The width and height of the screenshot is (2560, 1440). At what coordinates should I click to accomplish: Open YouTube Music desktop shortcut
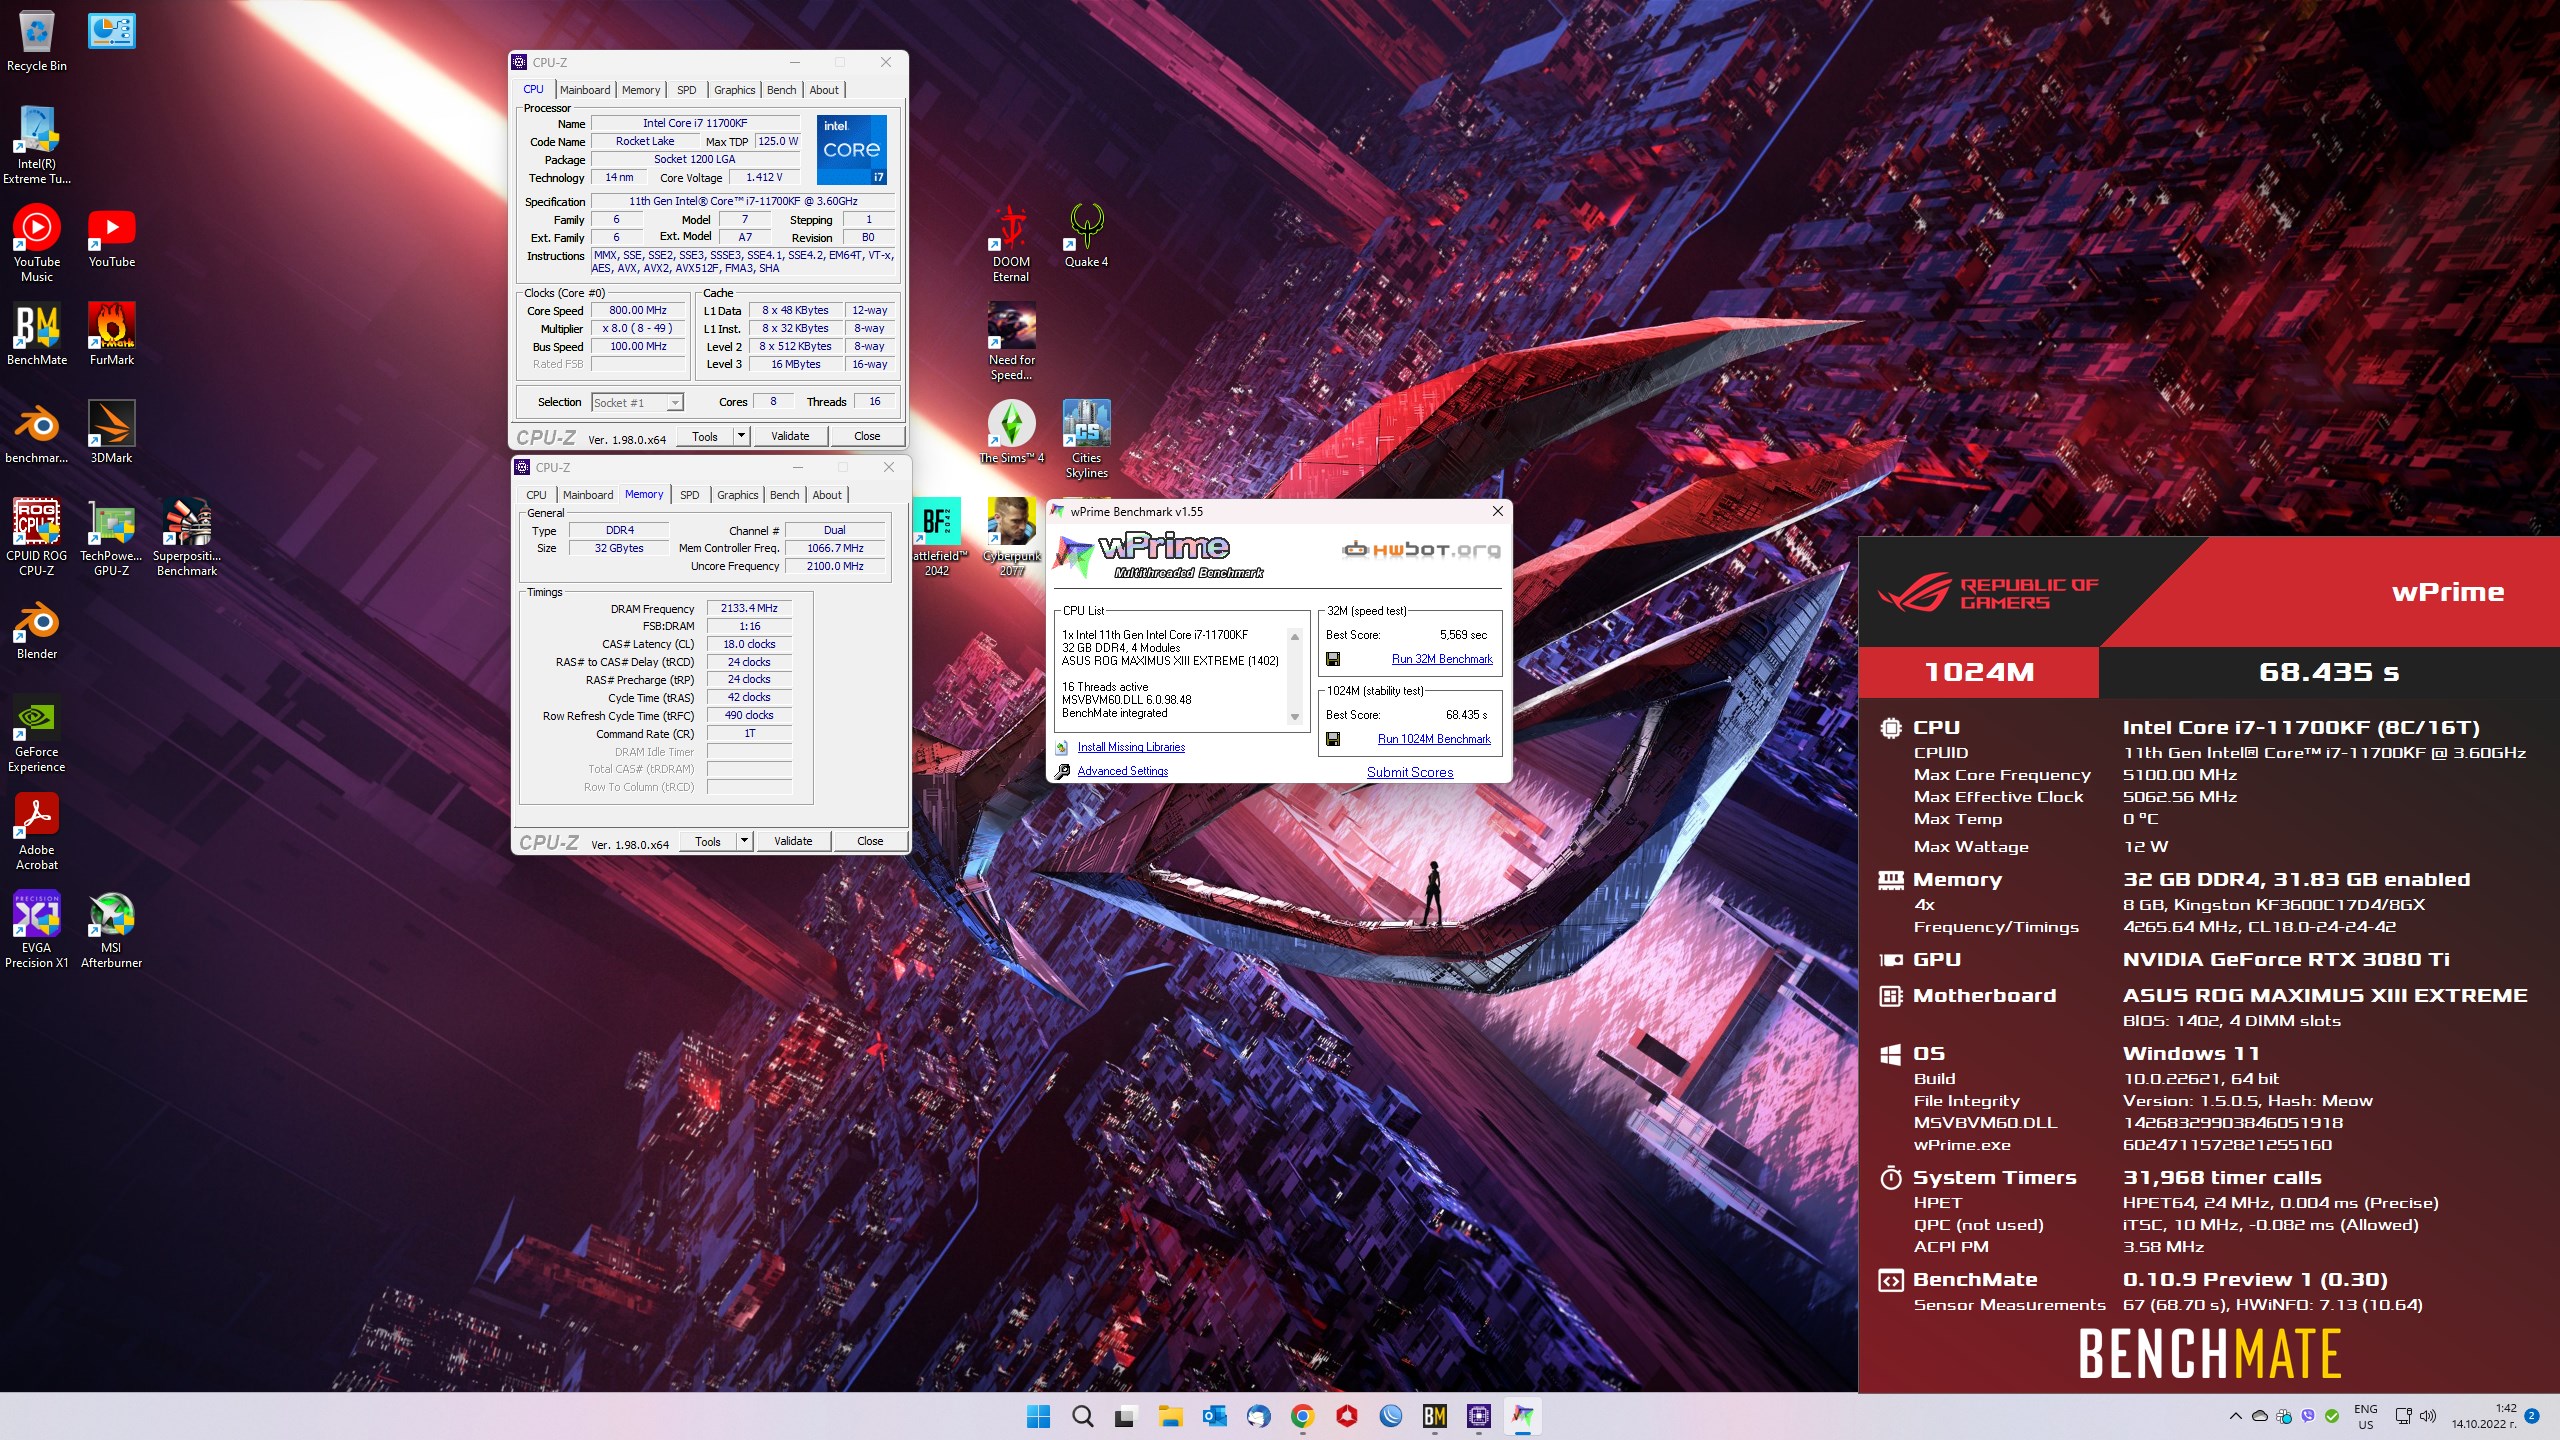point(36,243)
